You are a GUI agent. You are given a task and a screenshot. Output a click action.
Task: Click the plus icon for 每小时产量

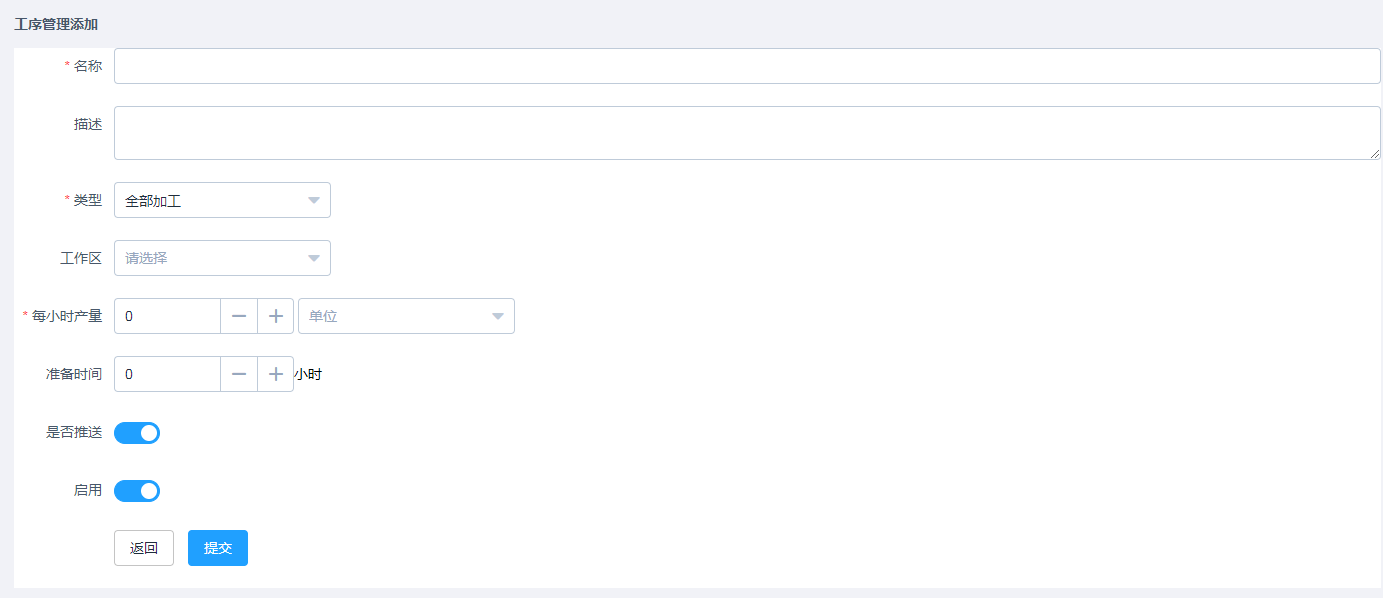click(276, 316)
